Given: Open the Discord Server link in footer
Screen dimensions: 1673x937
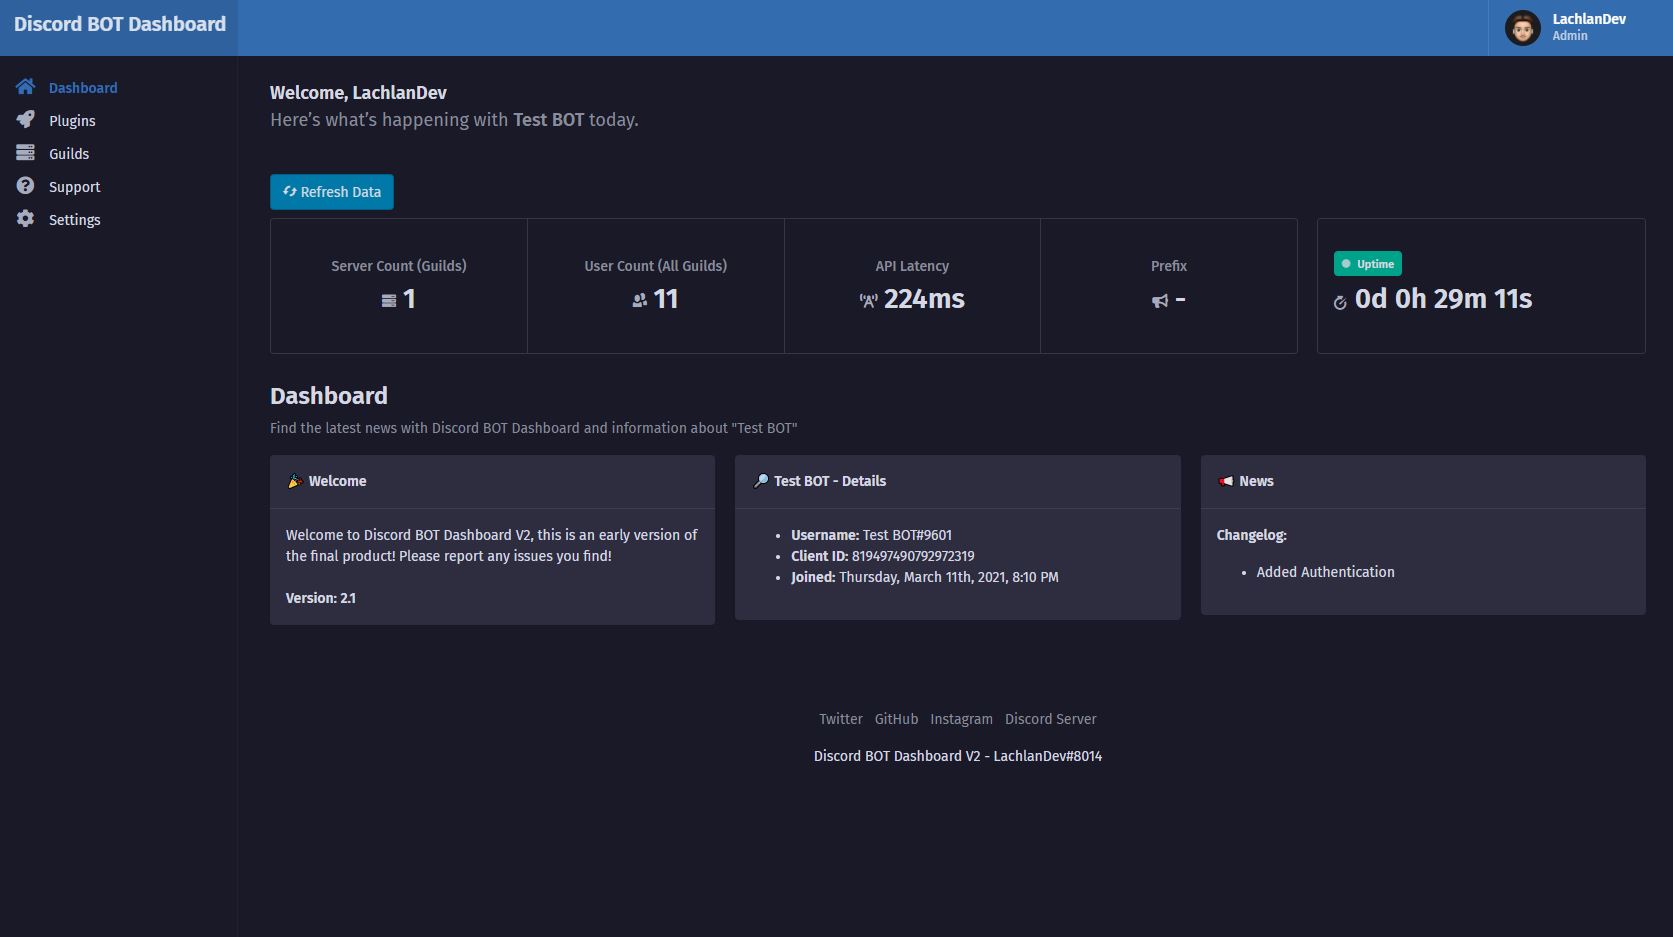Looking at the screenshot, I should (x=1050, y=718).
